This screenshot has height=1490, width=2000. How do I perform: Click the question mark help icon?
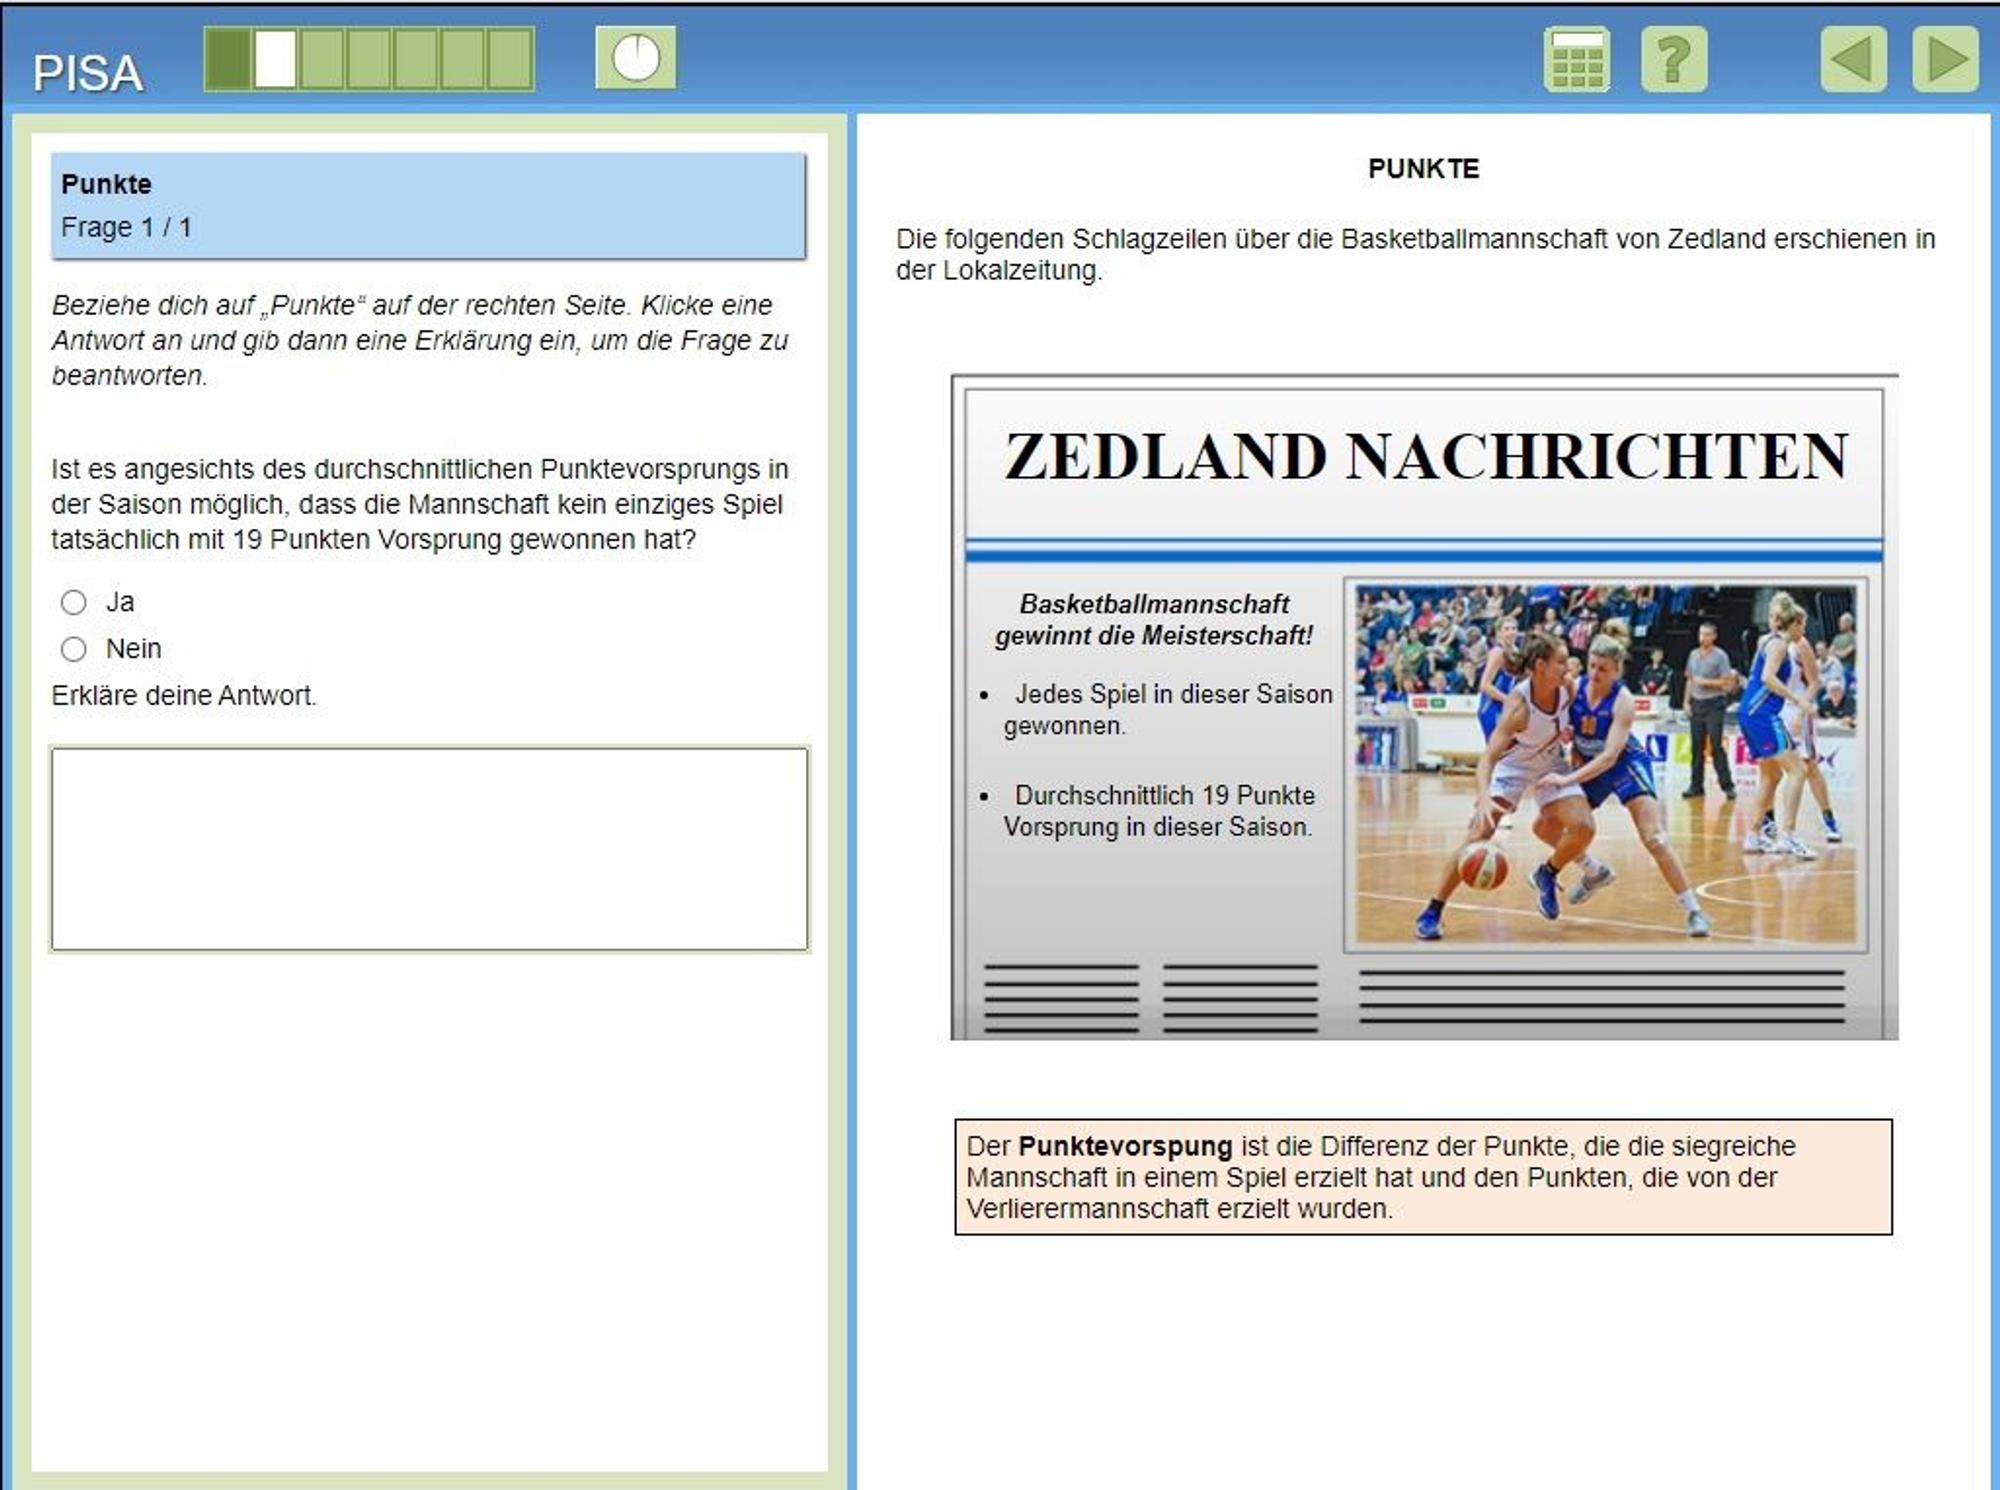pyautogui.click(x=1674, y=60)
